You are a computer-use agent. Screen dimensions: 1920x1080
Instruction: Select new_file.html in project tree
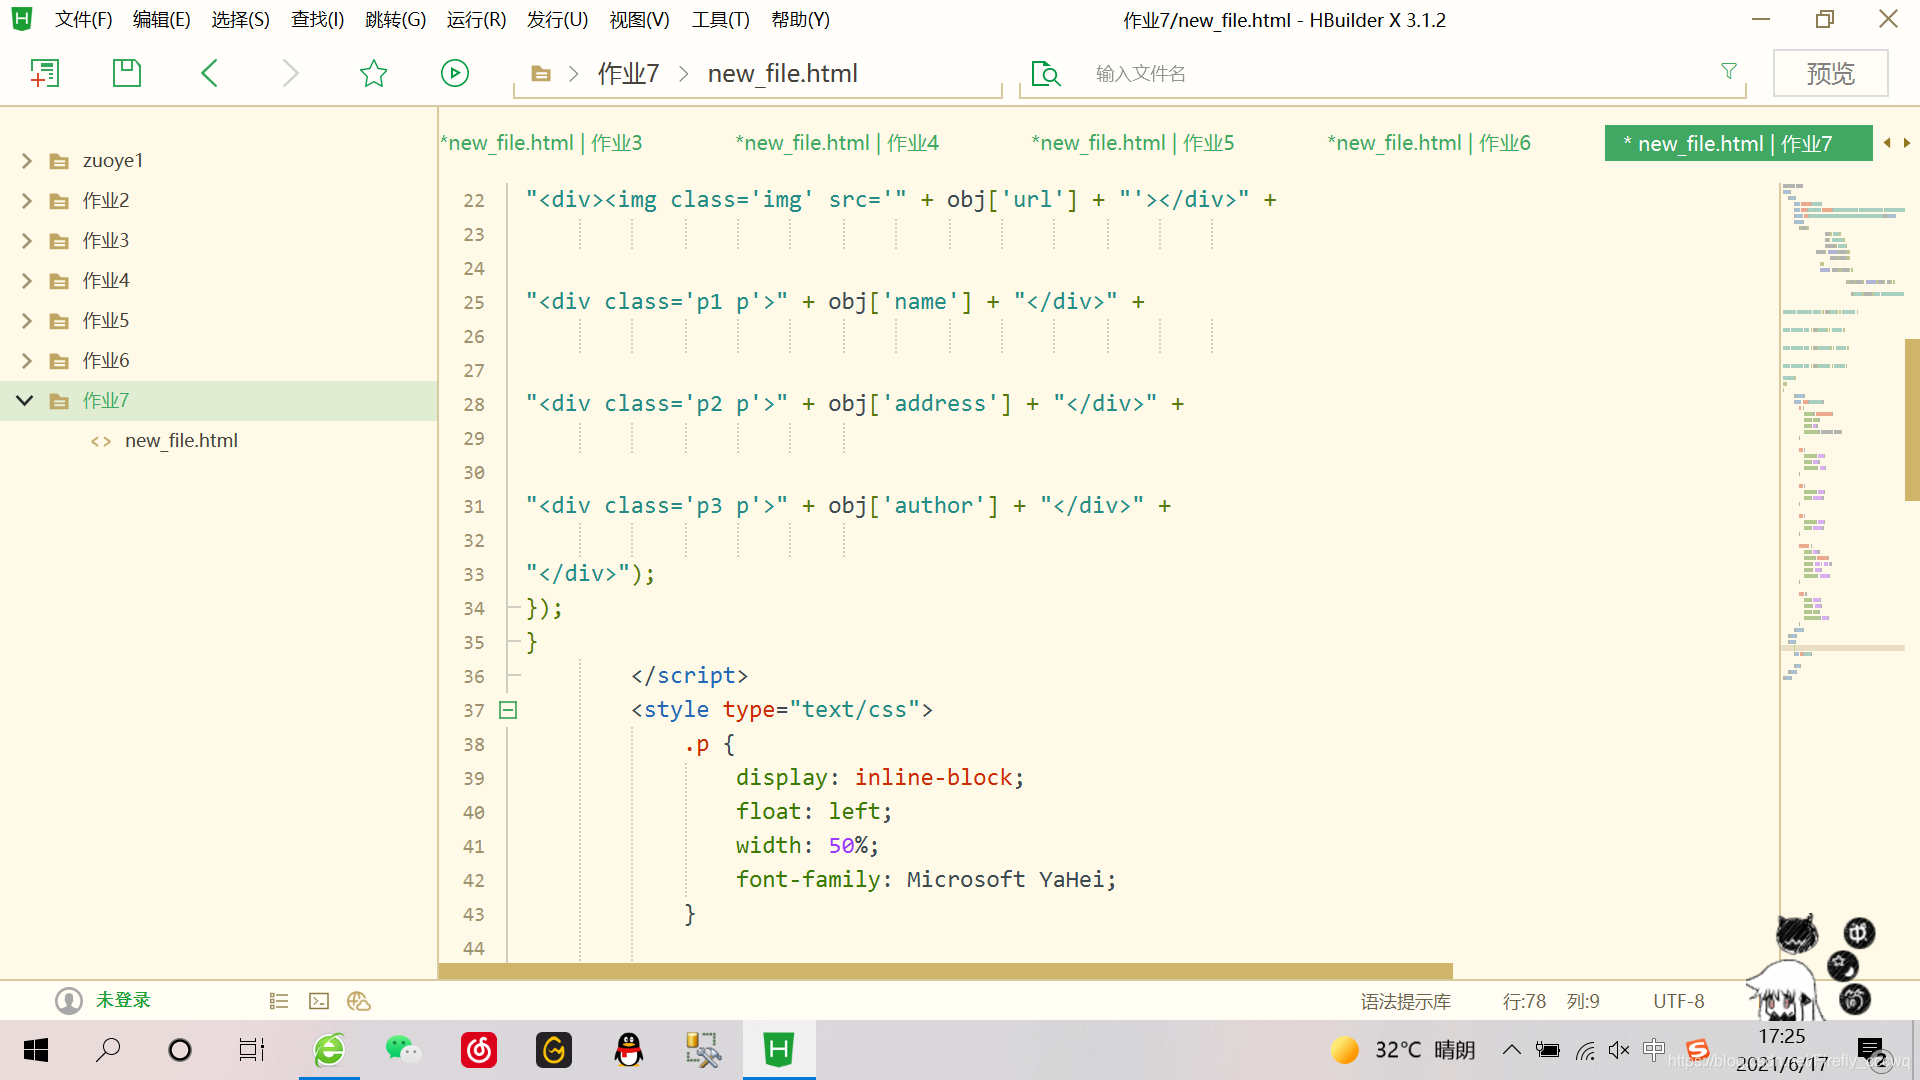click(x=181, y=441)
